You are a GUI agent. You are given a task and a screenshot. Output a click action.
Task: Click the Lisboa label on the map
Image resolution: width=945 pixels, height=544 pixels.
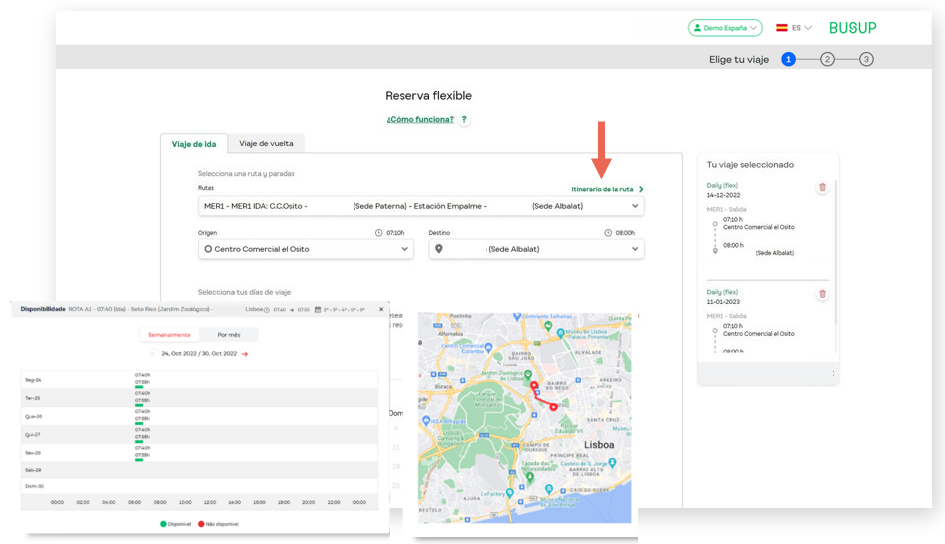click(x=599, y=445)
